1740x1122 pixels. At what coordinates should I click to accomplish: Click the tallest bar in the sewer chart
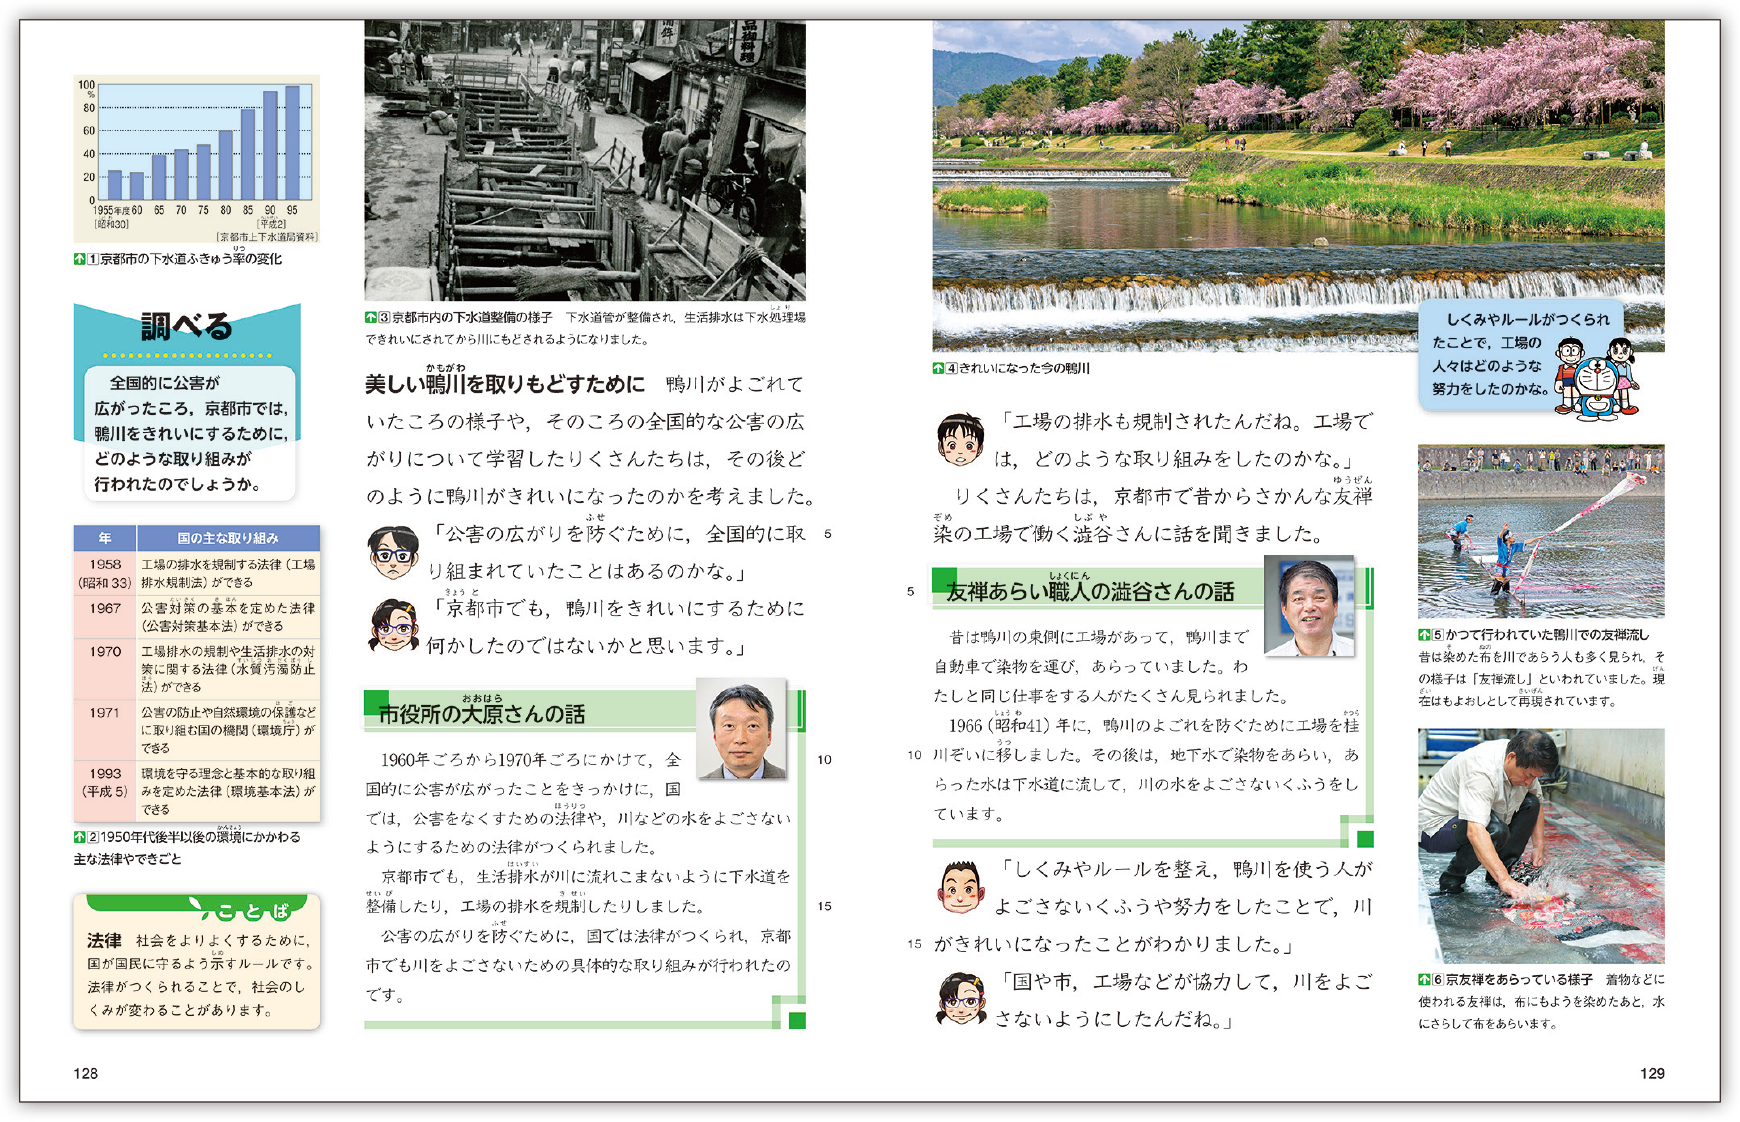292,143
